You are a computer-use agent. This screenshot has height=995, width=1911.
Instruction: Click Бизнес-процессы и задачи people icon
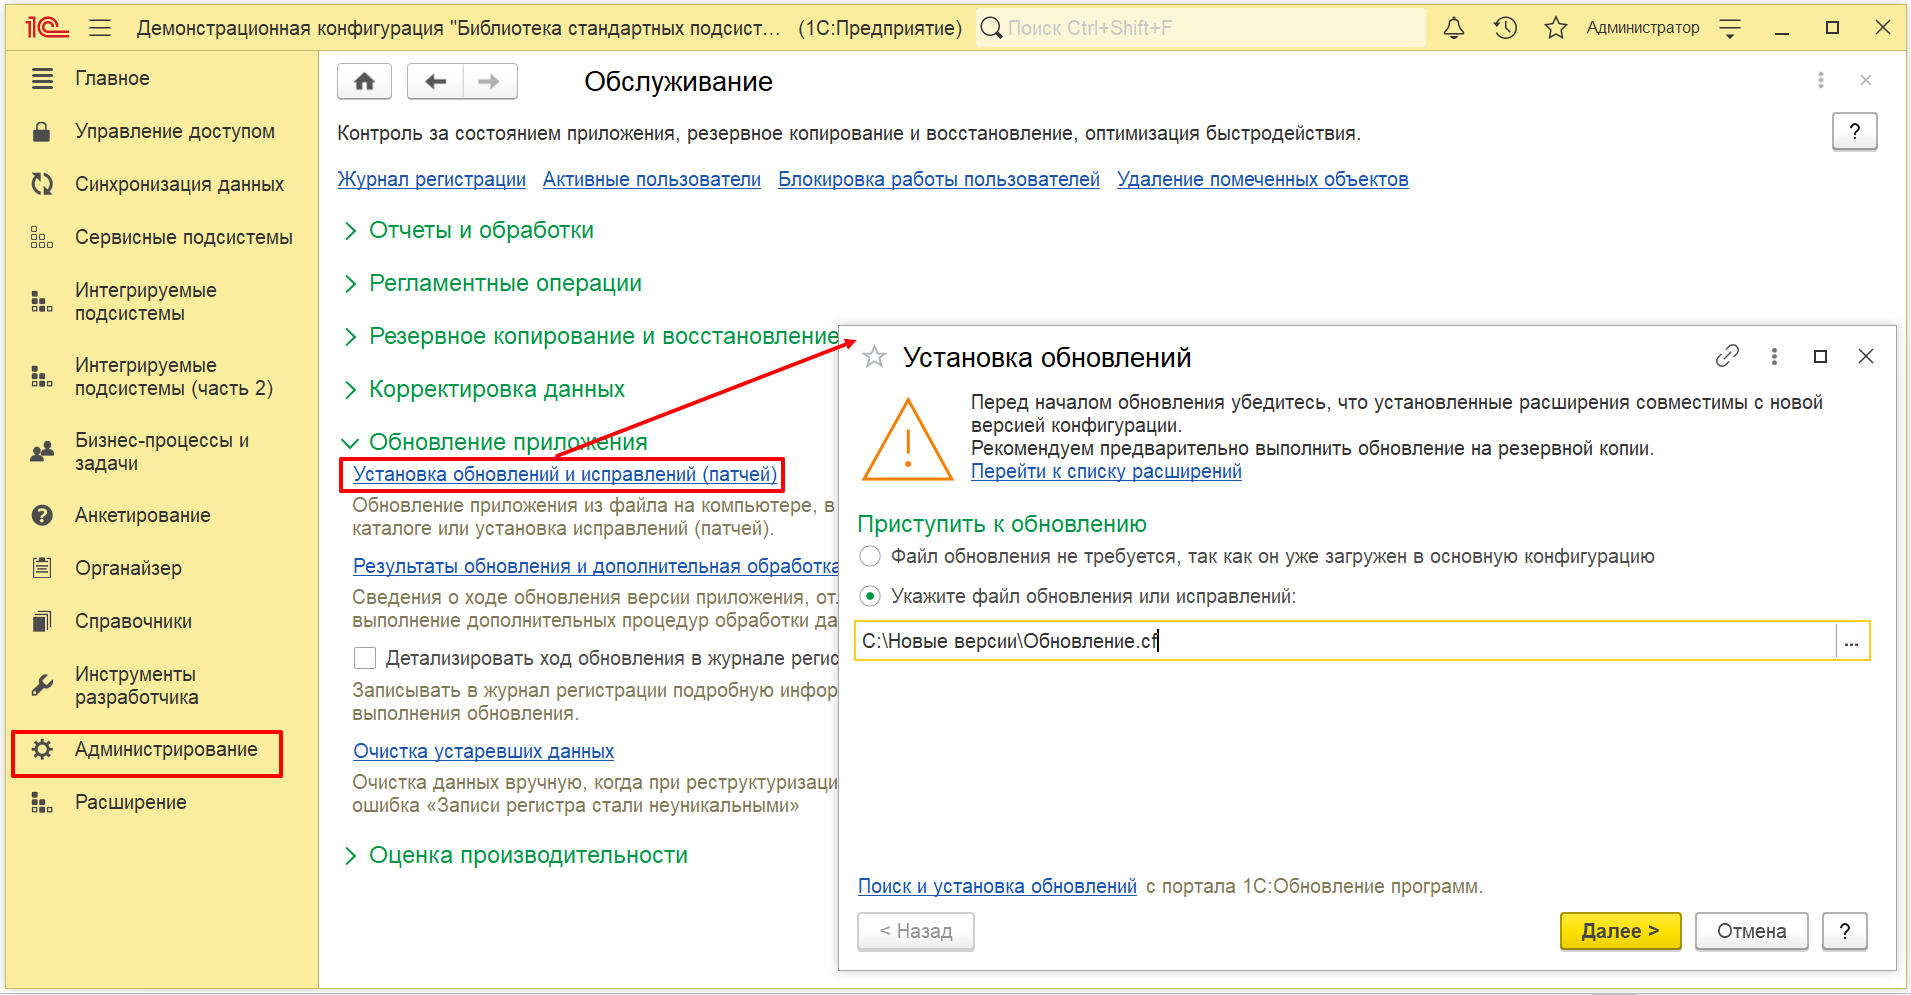pyautogui.click(x=42, y=451)
